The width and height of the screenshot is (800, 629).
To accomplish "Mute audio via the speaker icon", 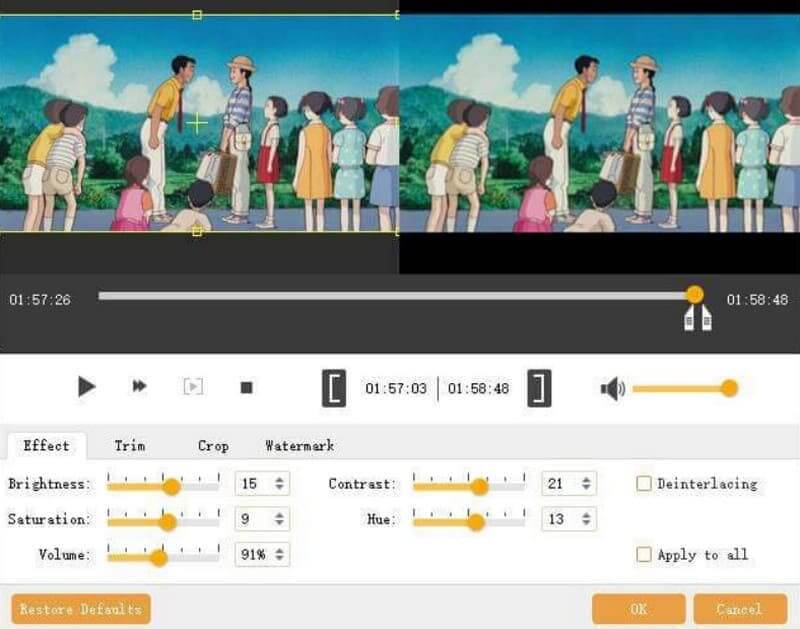I will [613, 389].
